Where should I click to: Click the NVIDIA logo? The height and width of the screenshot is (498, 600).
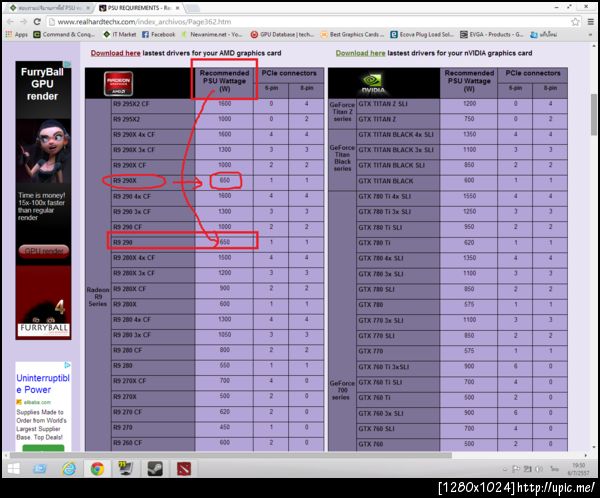coord(373,83)
